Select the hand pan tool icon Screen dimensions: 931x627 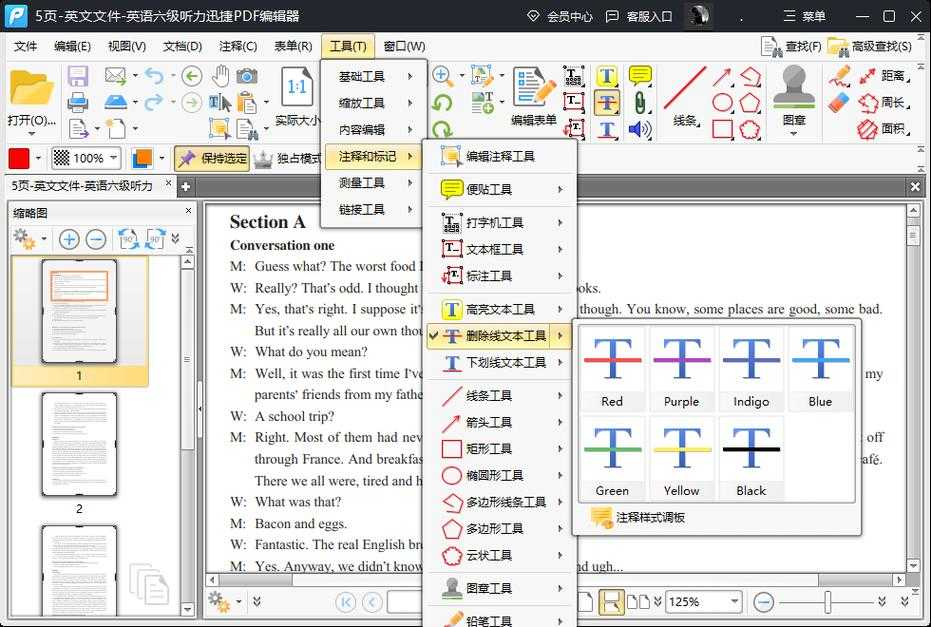coord(220,76)
